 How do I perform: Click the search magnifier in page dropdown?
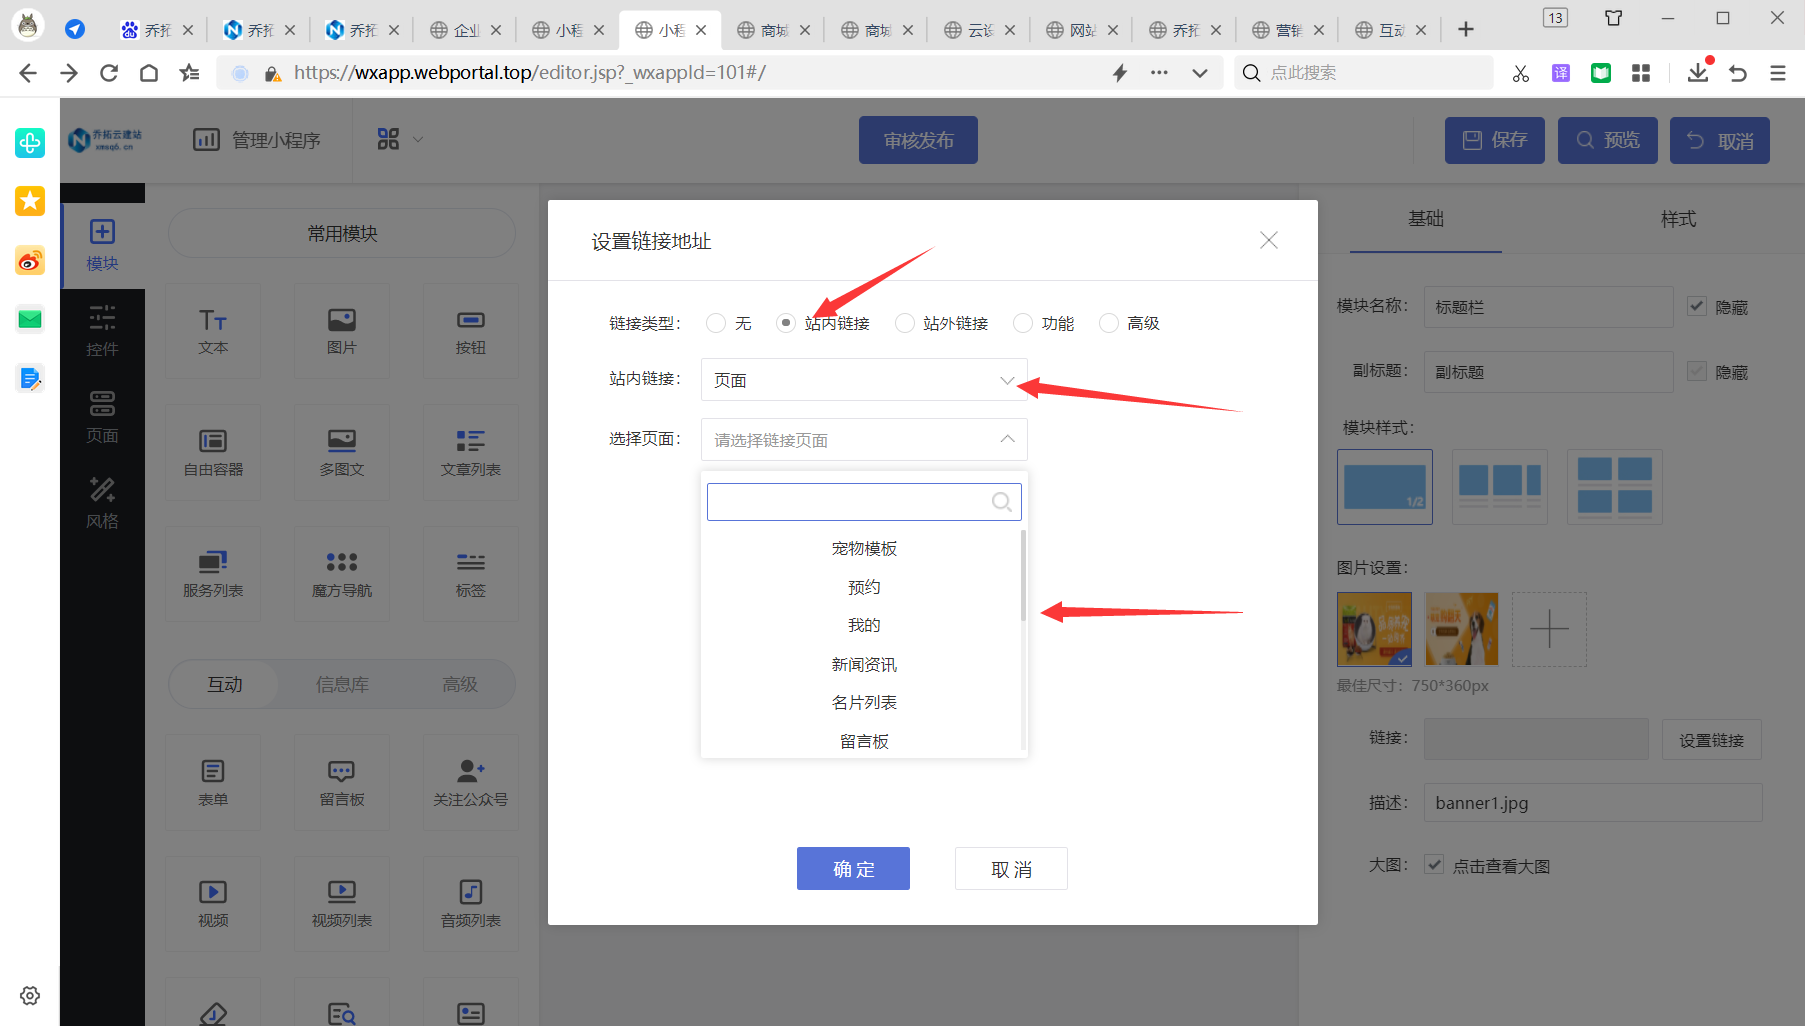coord(1001,502)
